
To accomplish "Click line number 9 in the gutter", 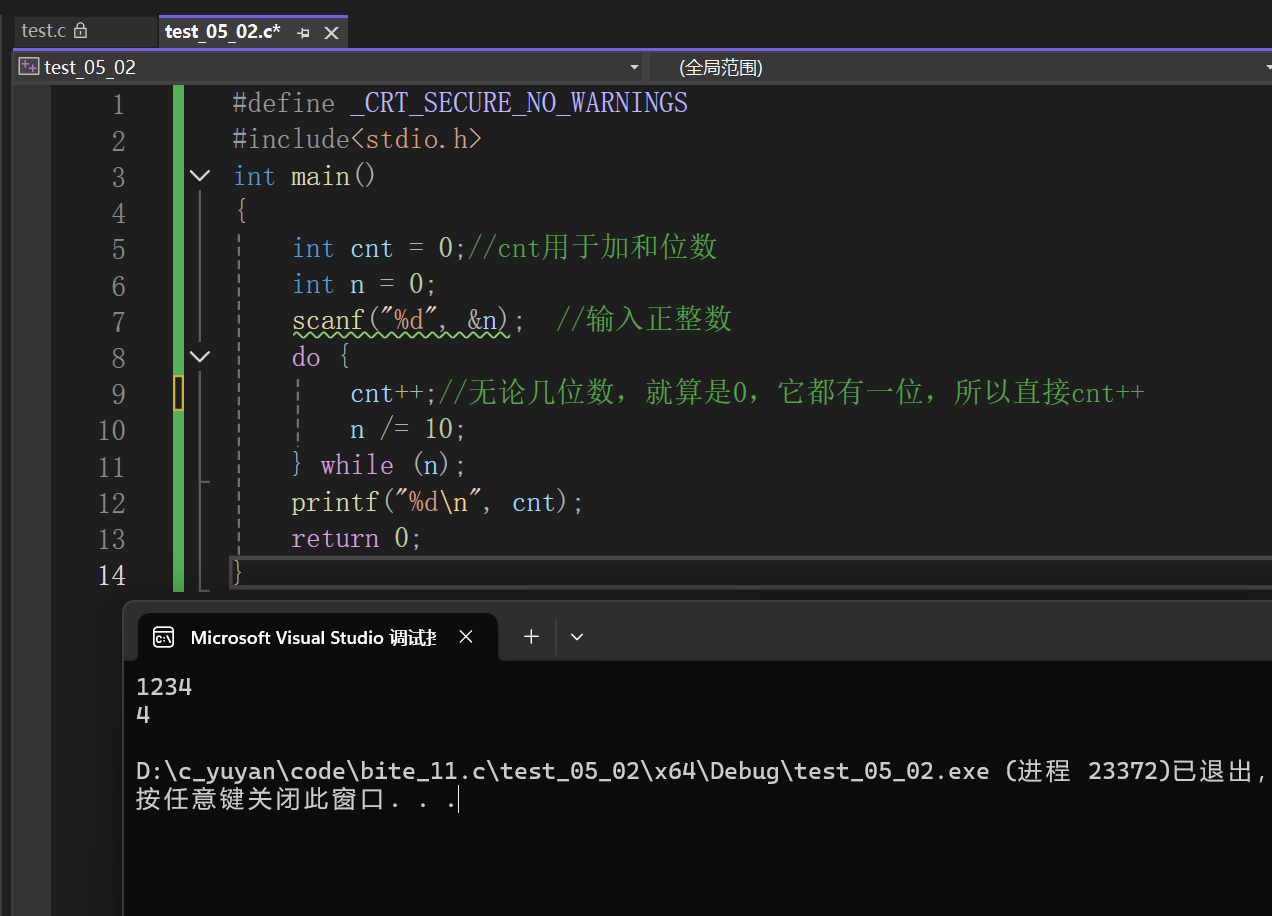I will point(118,394).
